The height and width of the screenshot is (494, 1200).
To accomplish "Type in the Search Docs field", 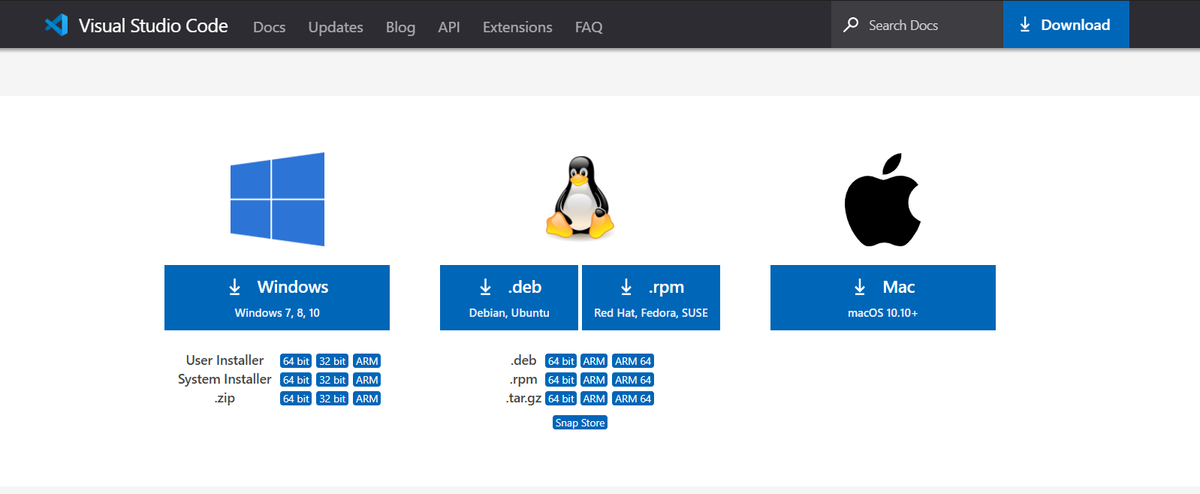I will coord(920,25).
